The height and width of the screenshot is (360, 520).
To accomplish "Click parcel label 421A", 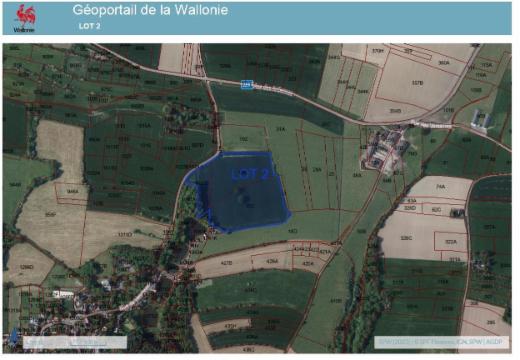I will point(325,252).
